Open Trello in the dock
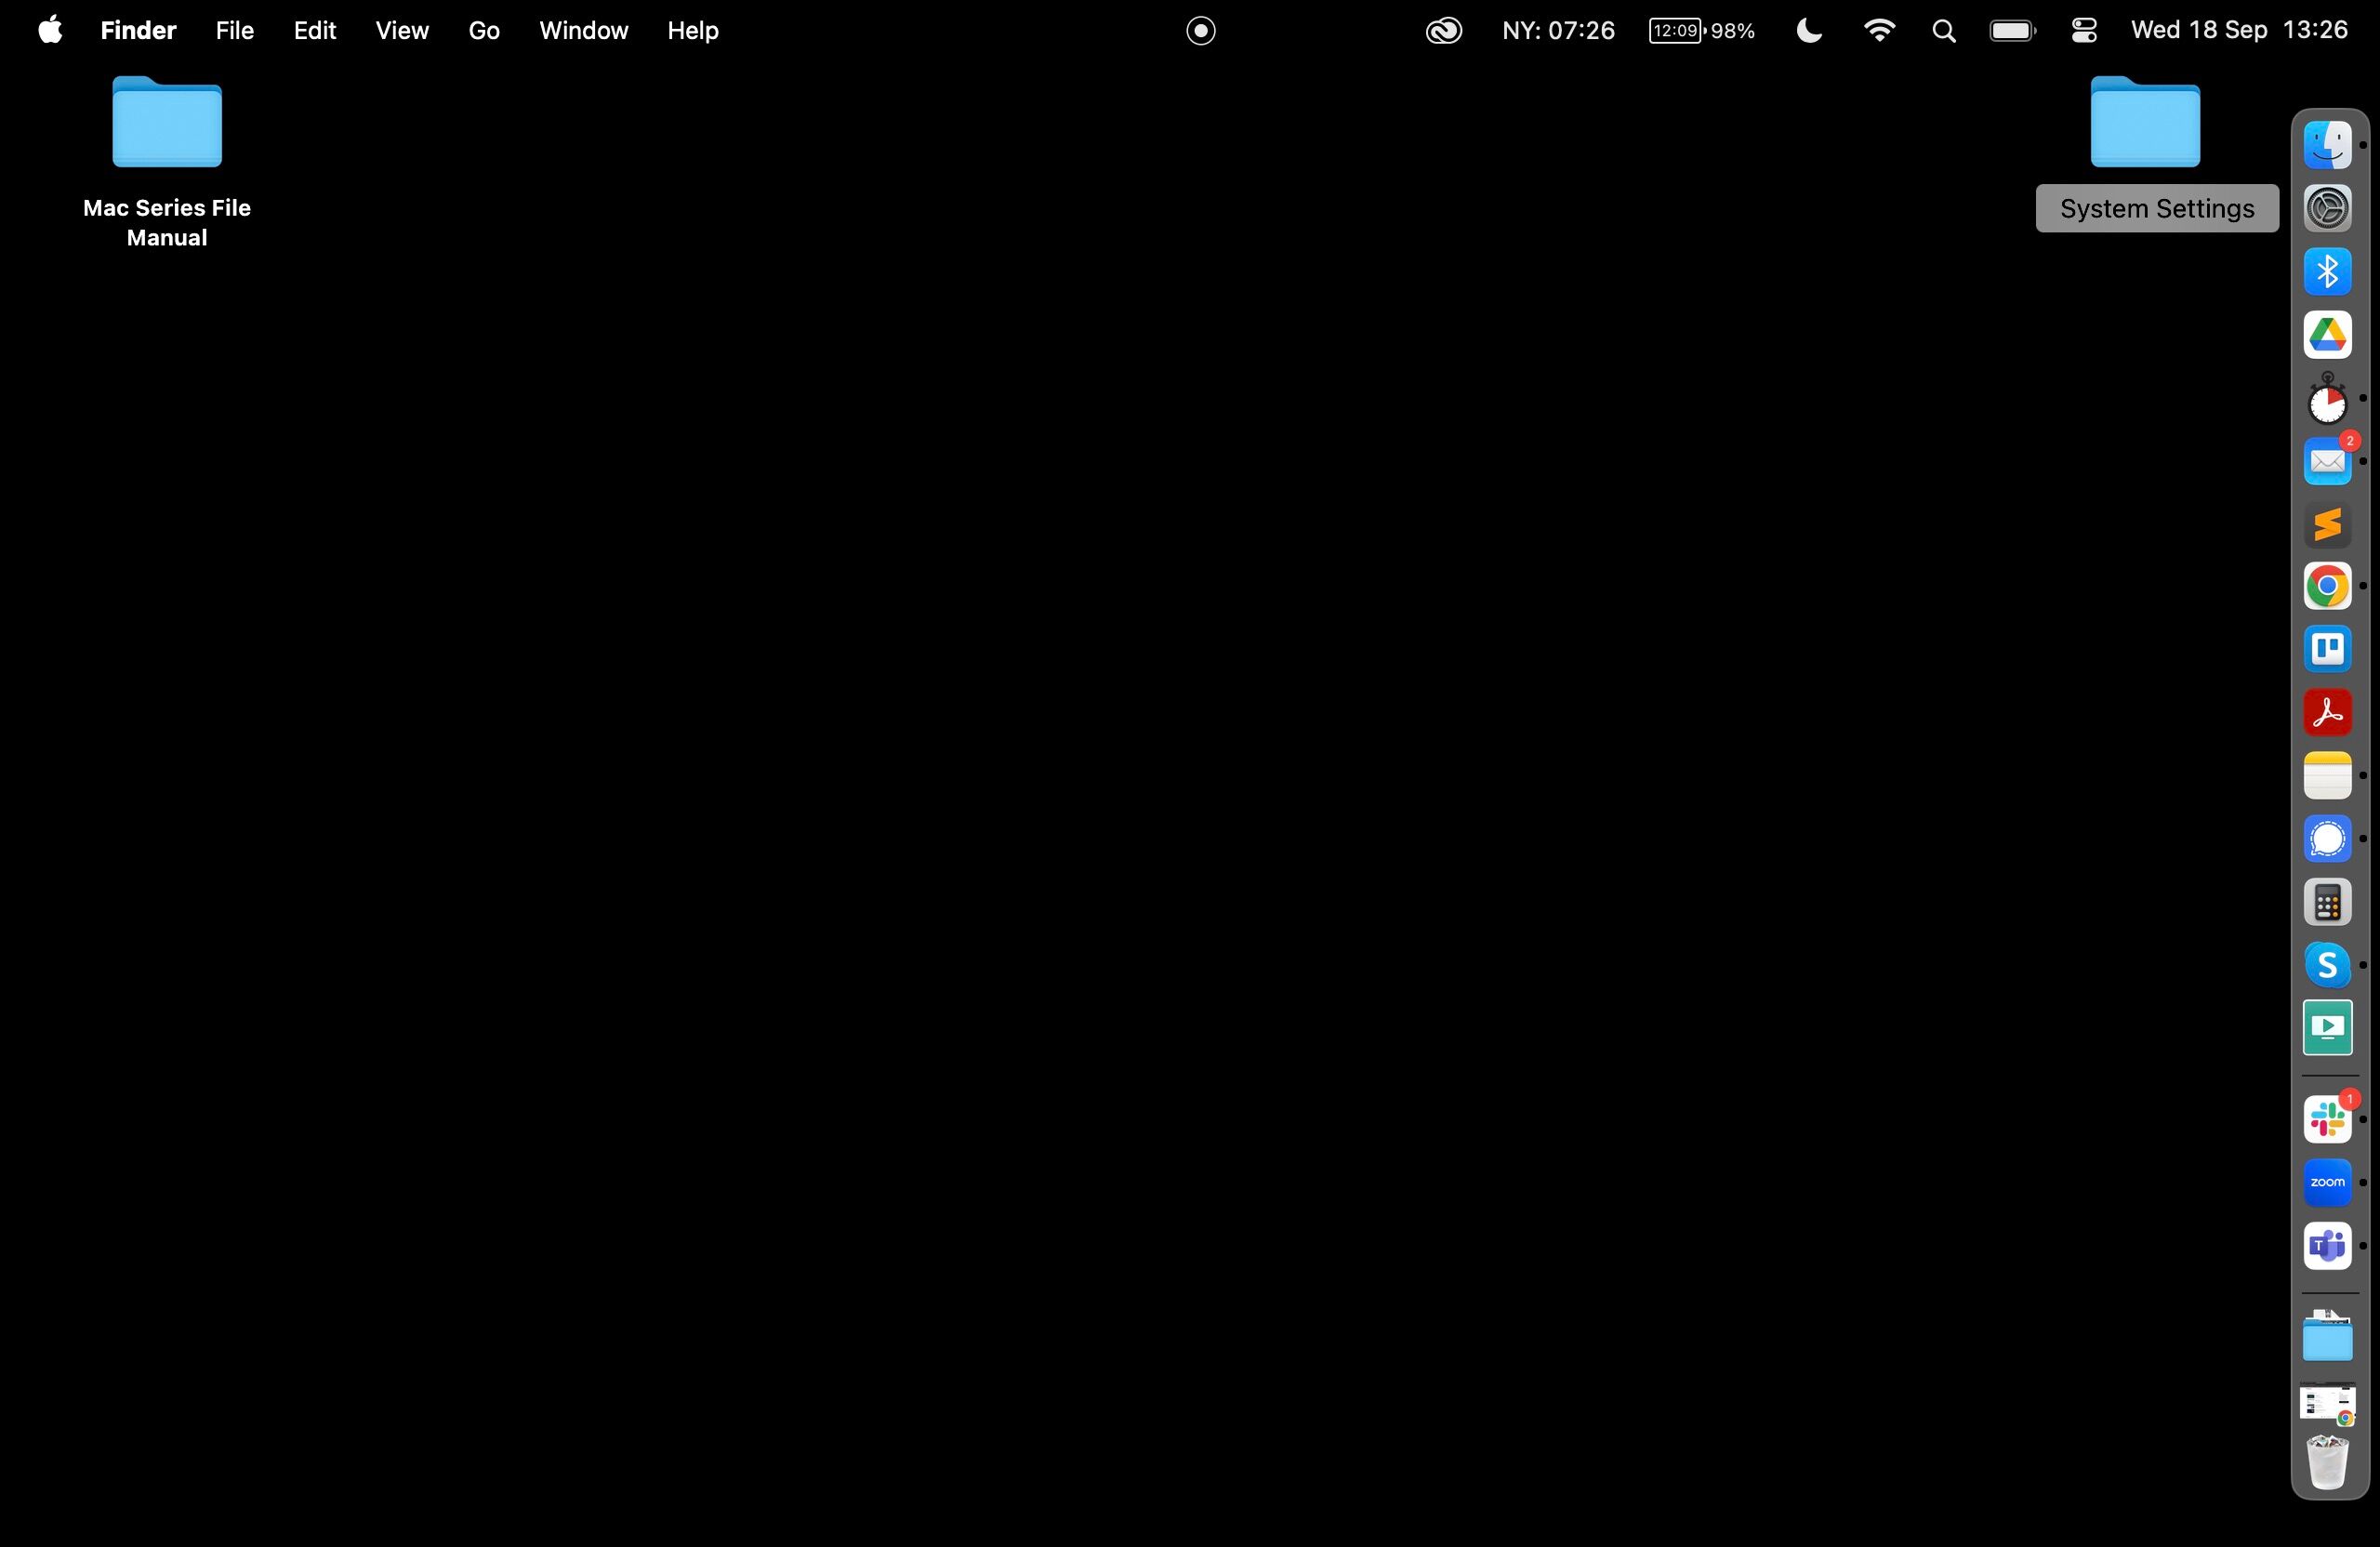 2327,649
